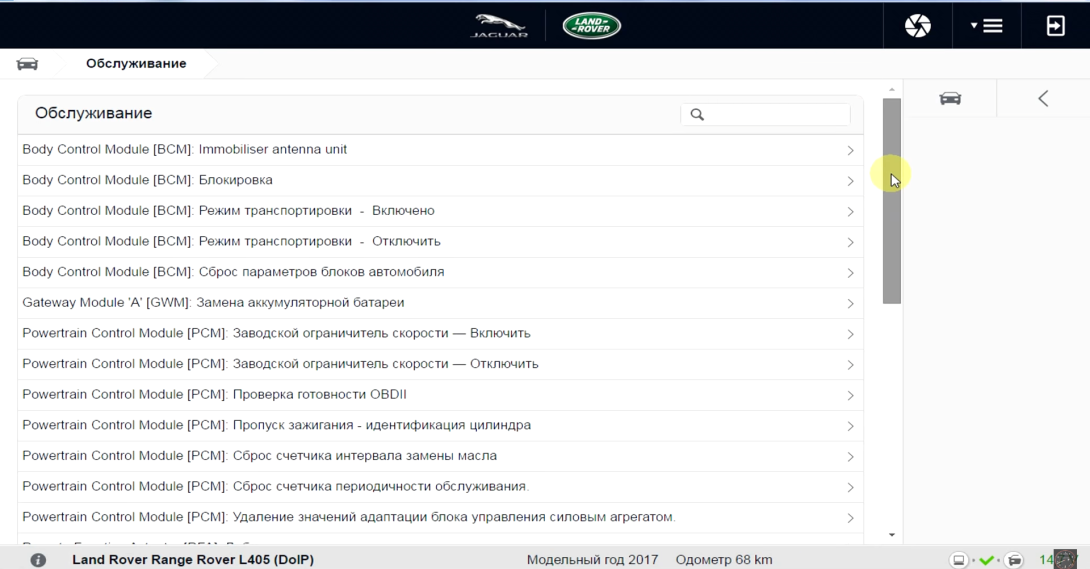This screenshot has height=569, width=1090.
Task: Select PCM Сброс счетчика интервала замены масла
Action: pyautogui.click(x=440, y=456)
